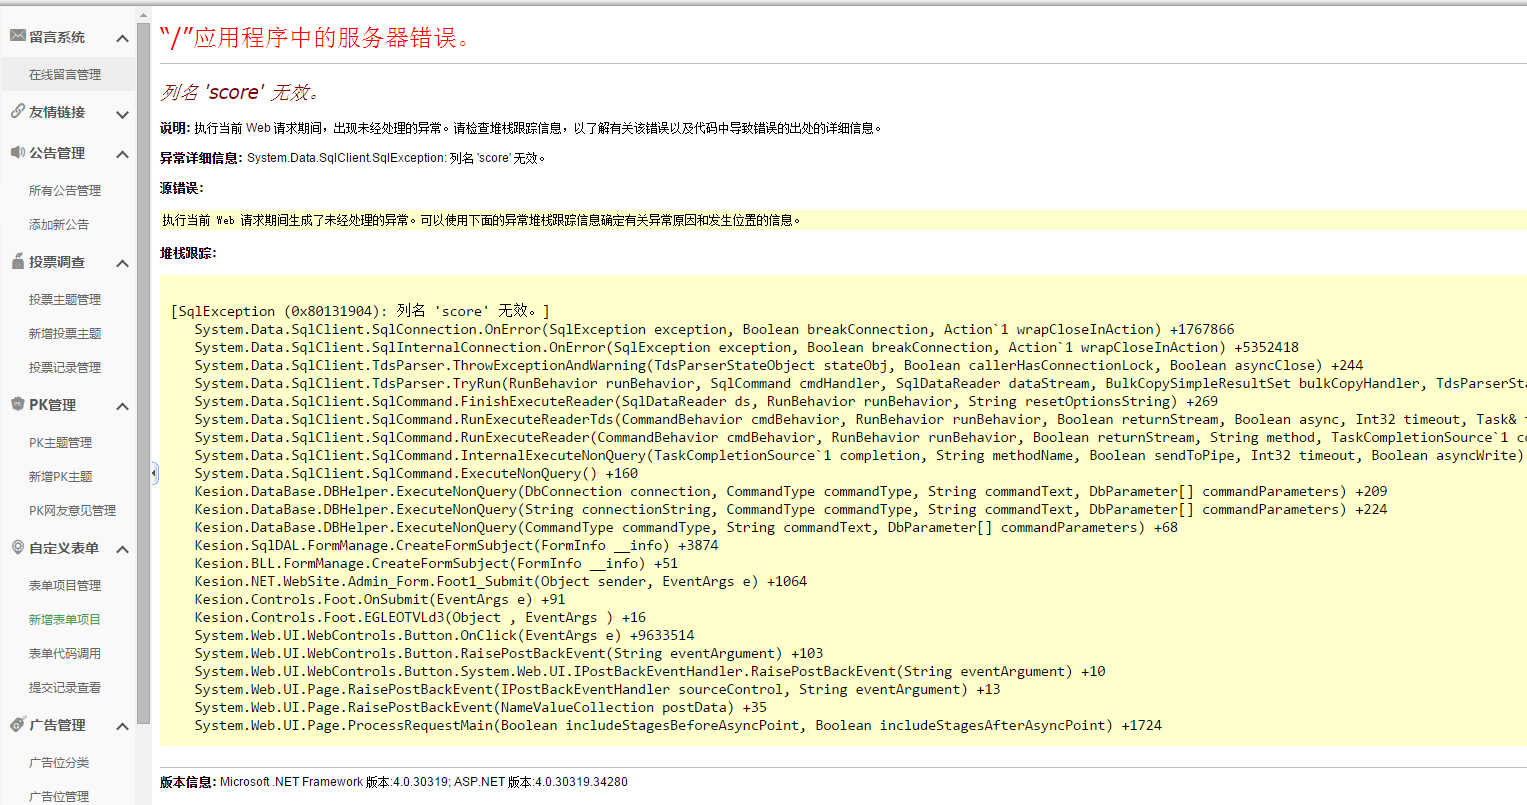Image resolution: width=1527 pixels, height=805 pixels.
Task: Collapse the 投票调查 section chevron
Action: click(x=122, y=263)
